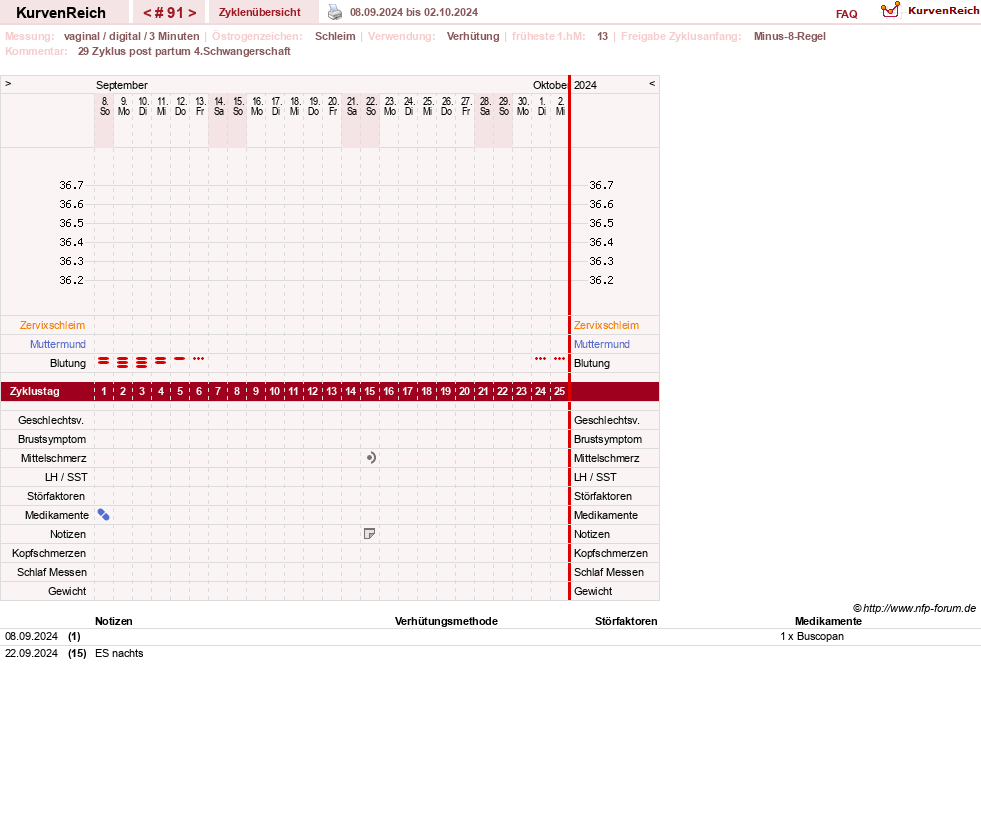The image size is (981, 820).
Task: Click the left Medikamente row label
Action: 57,515
